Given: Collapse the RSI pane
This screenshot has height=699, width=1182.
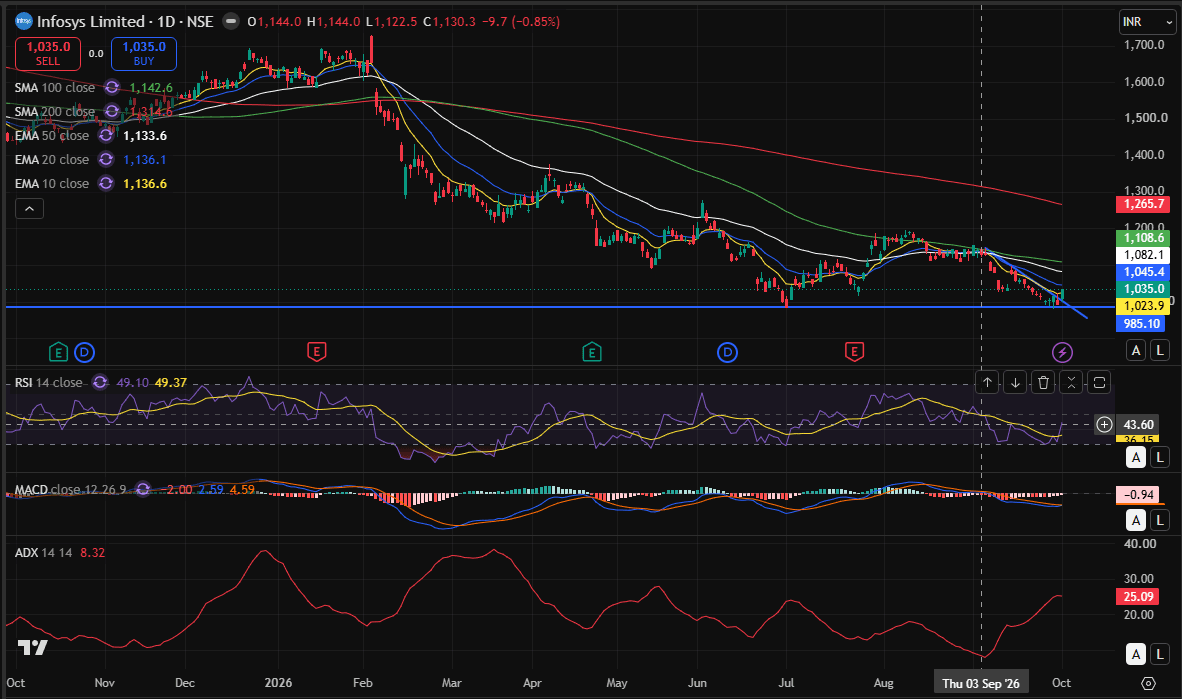Looking at the screenshot, I should click(x=1071, y=382).
